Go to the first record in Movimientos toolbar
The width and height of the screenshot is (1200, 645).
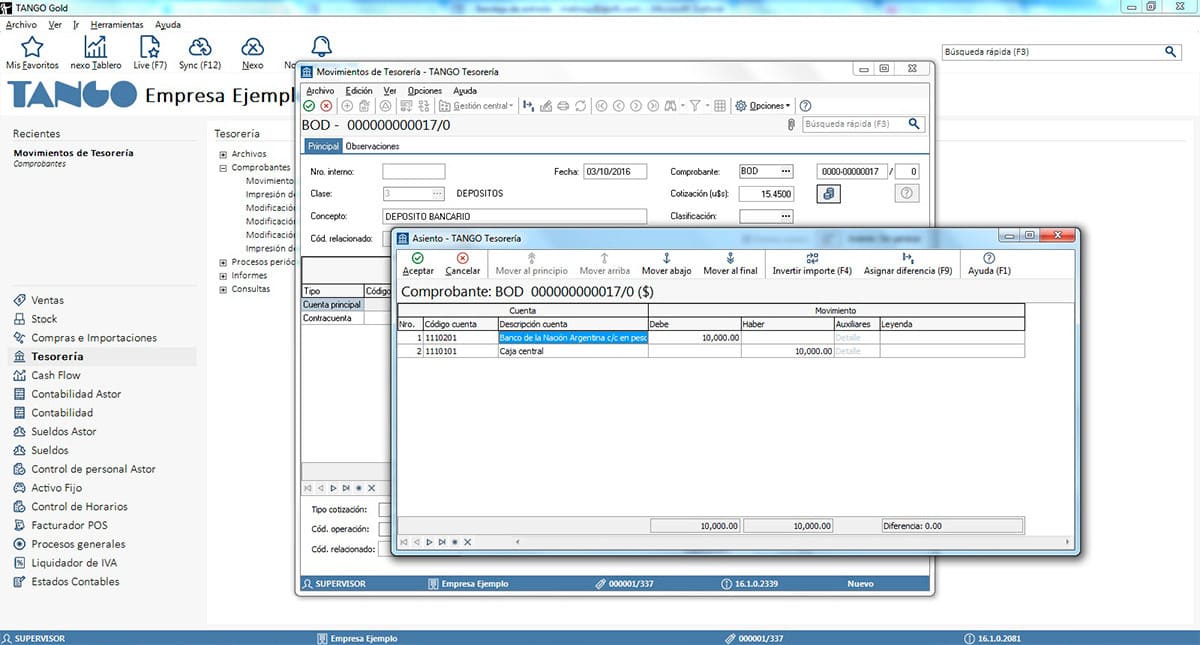tap(601, 106)
